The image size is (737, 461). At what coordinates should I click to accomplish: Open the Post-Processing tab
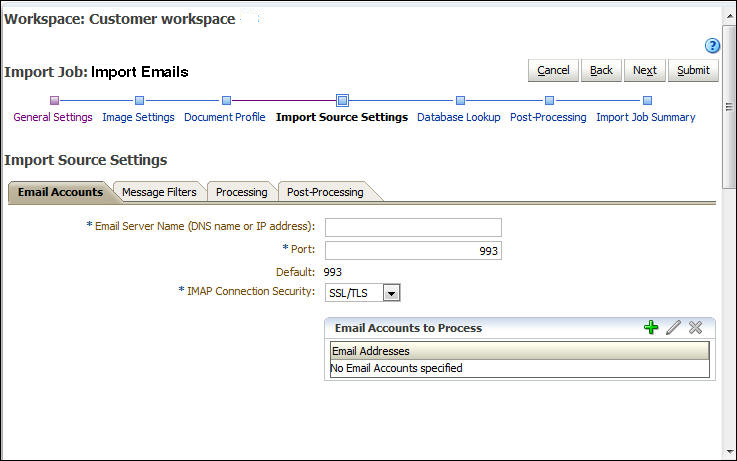(325, 192)
